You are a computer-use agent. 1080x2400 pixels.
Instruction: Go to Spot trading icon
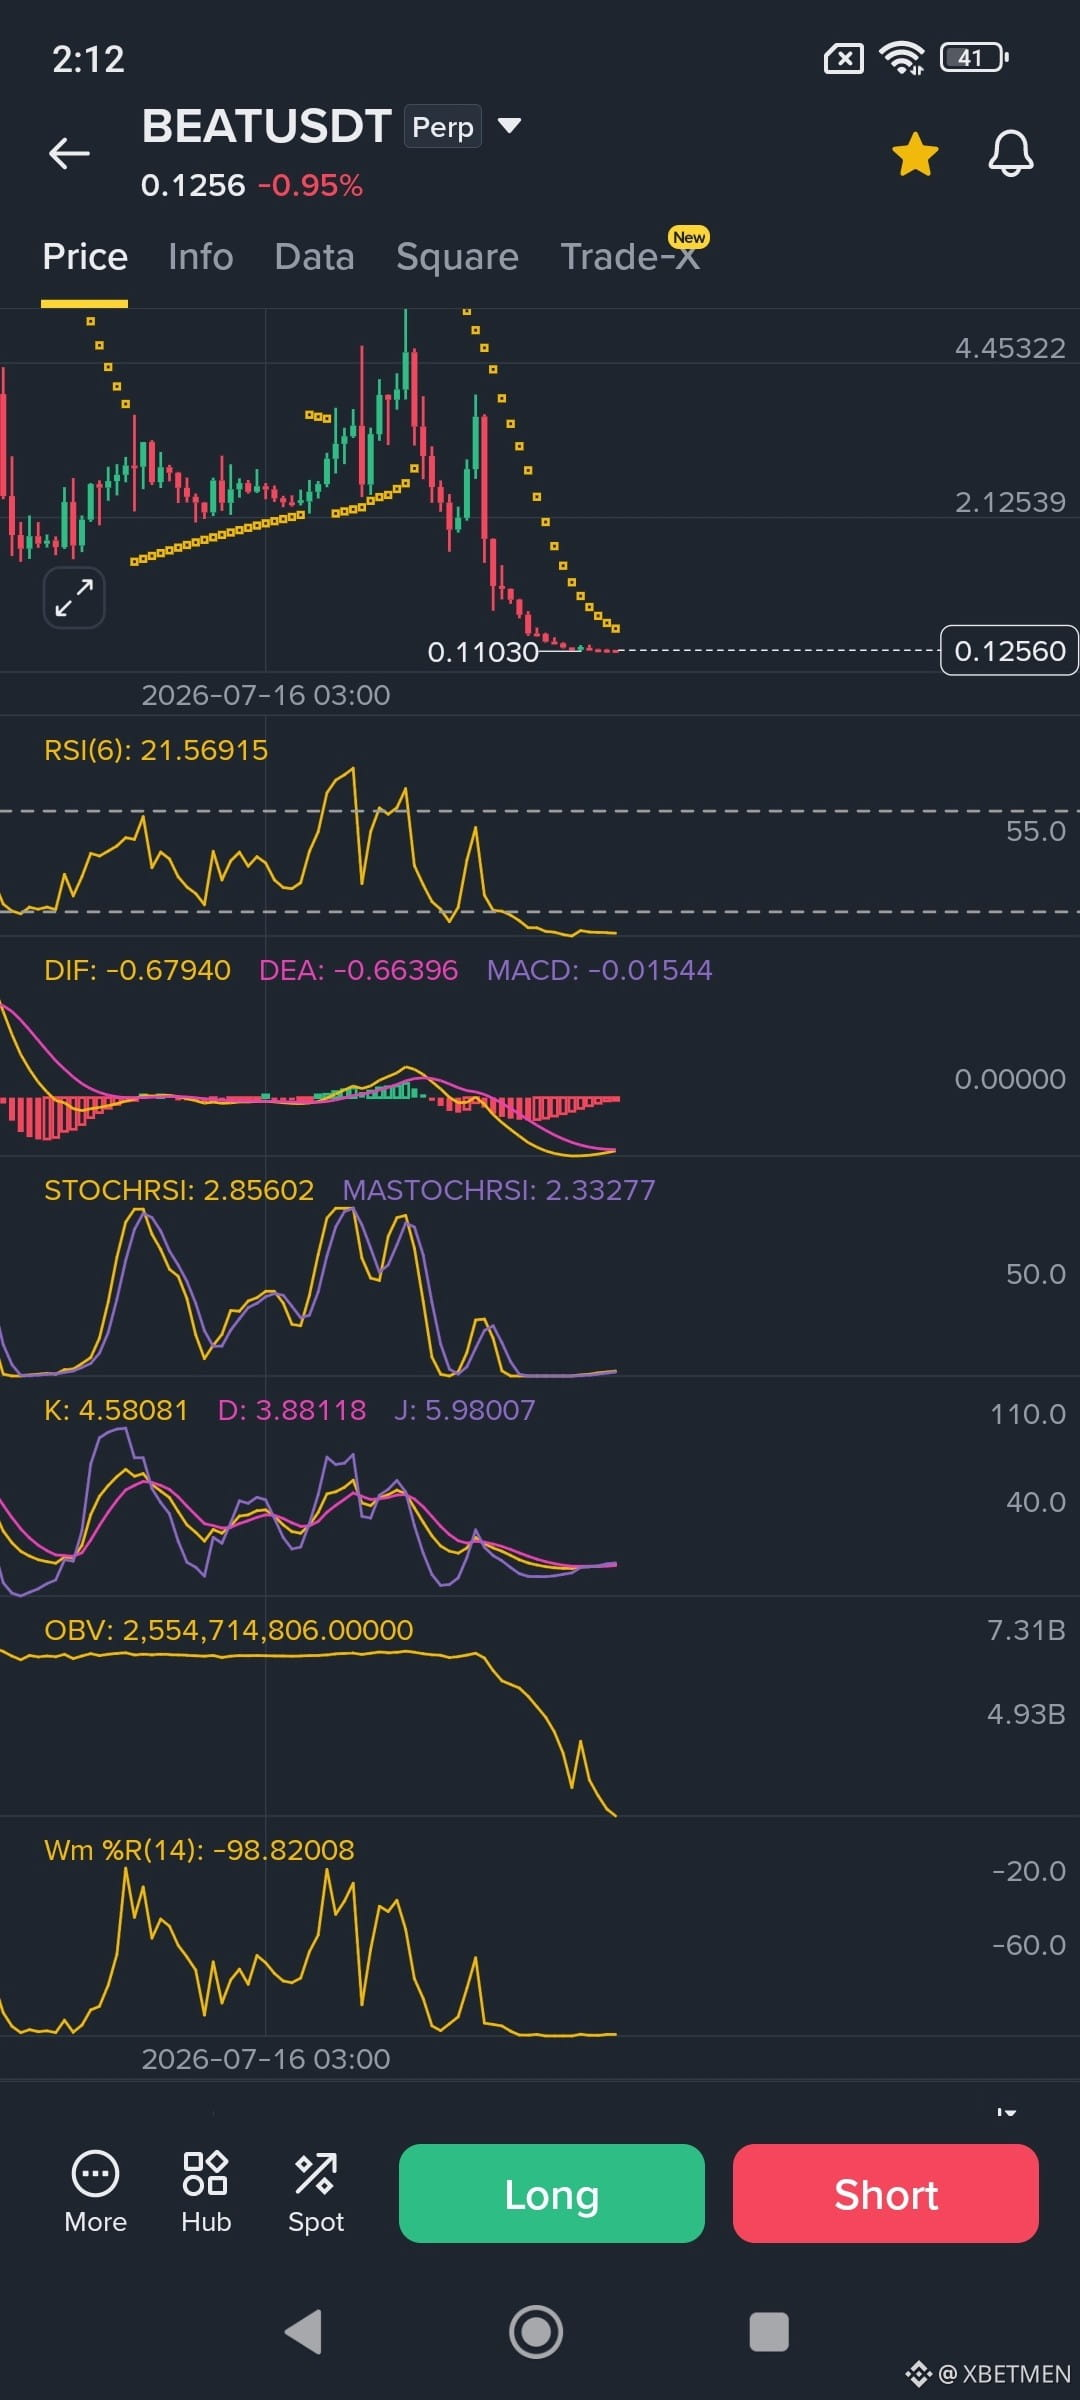(x=316, y=2193)
